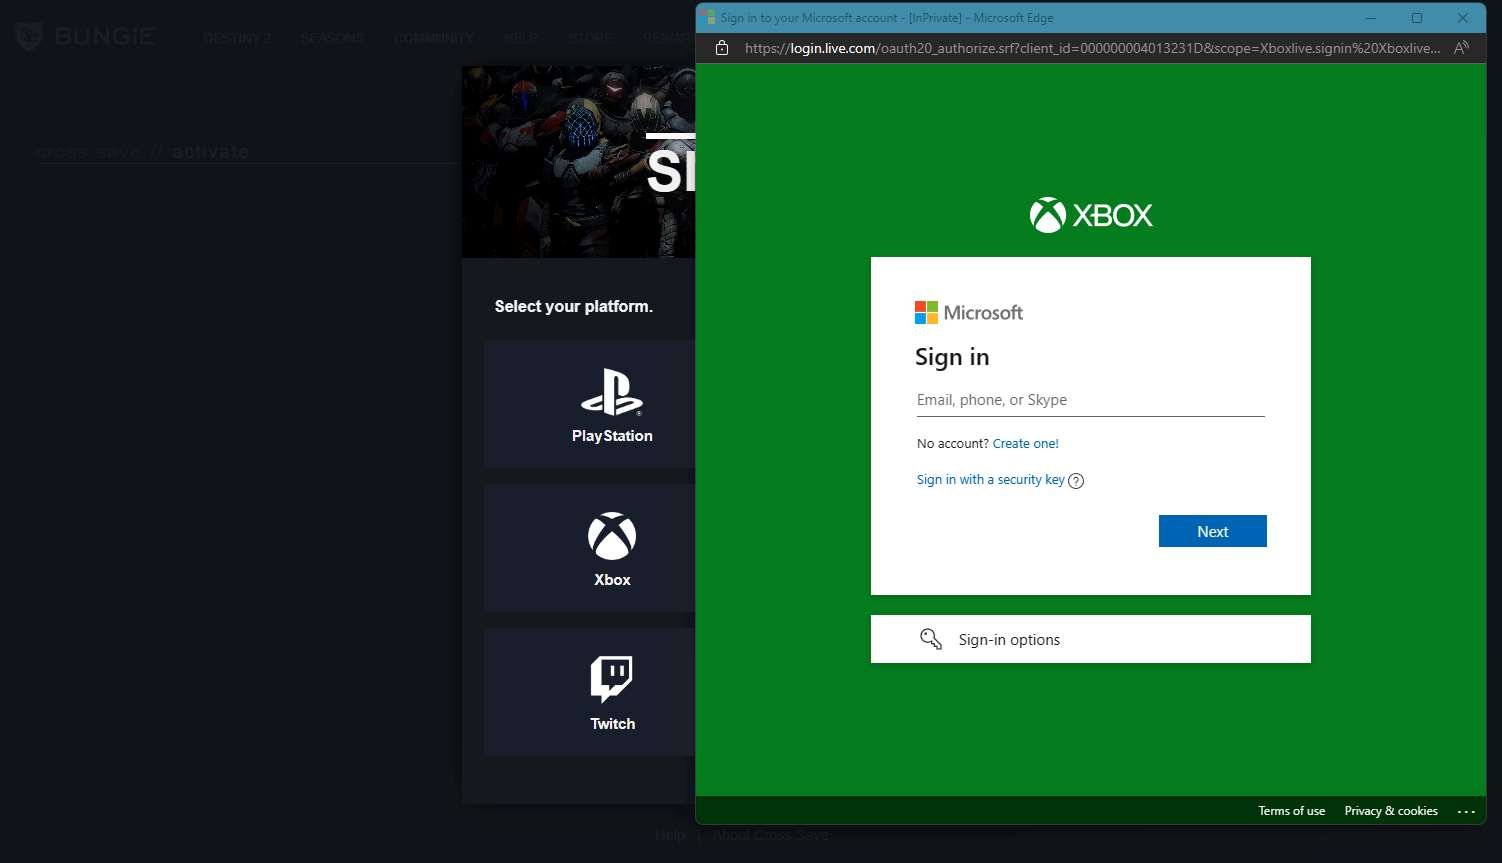Open the Privacy & cookies link

click(x=1391, y=811)
